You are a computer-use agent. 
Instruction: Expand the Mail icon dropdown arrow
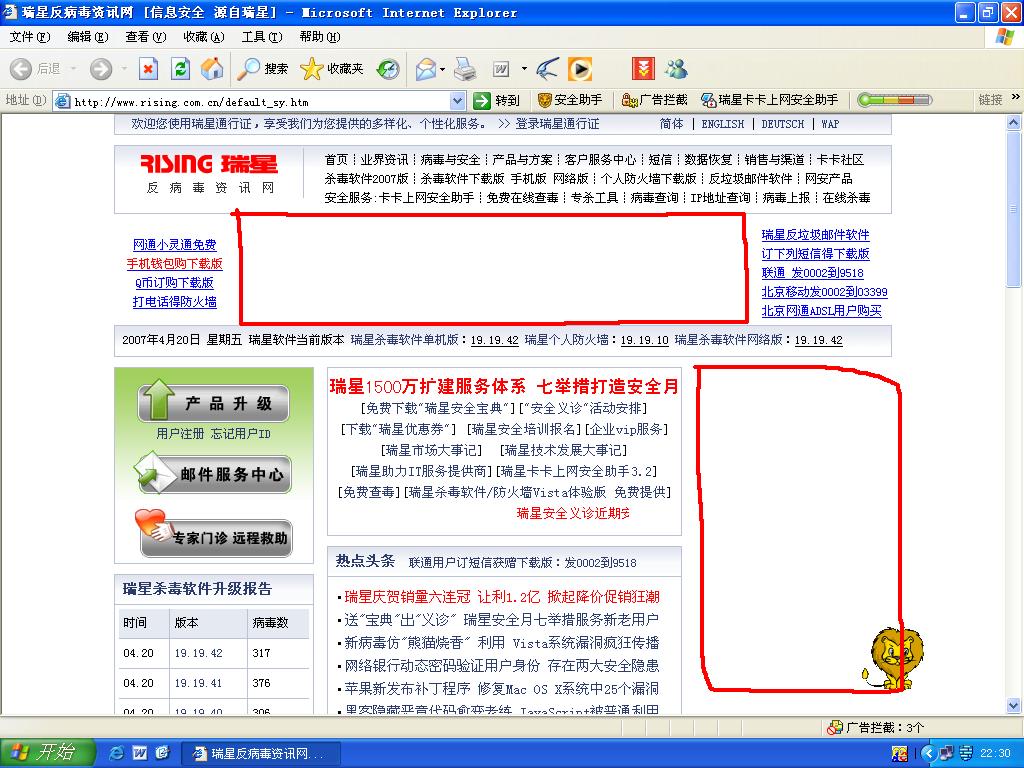pyautogui.click(x=443, y=69)
